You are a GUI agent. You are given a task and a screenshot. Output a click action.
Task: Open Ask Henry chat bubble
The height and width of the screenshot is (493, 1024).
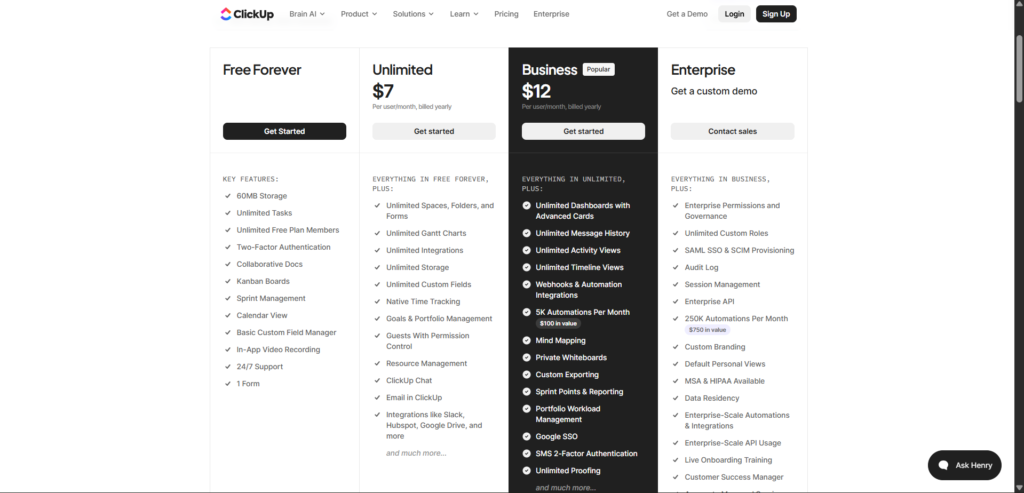[964, 466]
